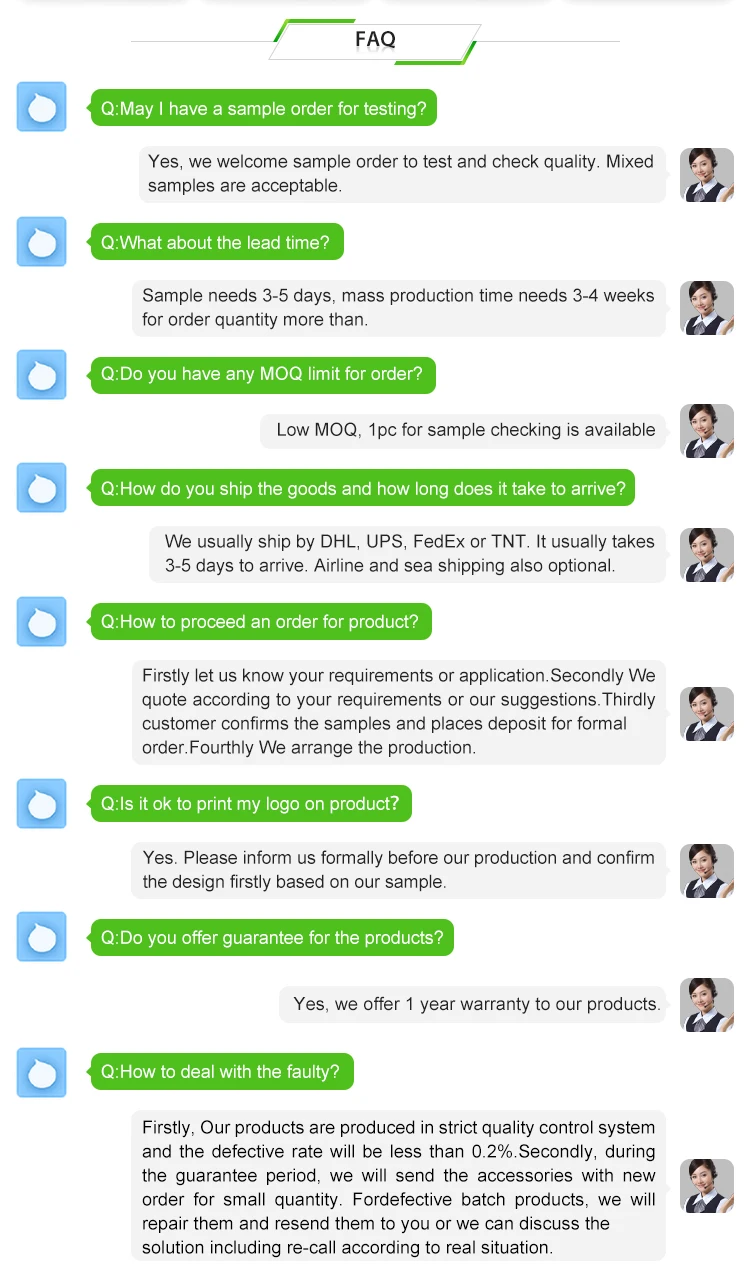This screenshot has width=750, height=1281.
Task: Click question 'What about the lead time?'
Action: (x=216, y=242)
